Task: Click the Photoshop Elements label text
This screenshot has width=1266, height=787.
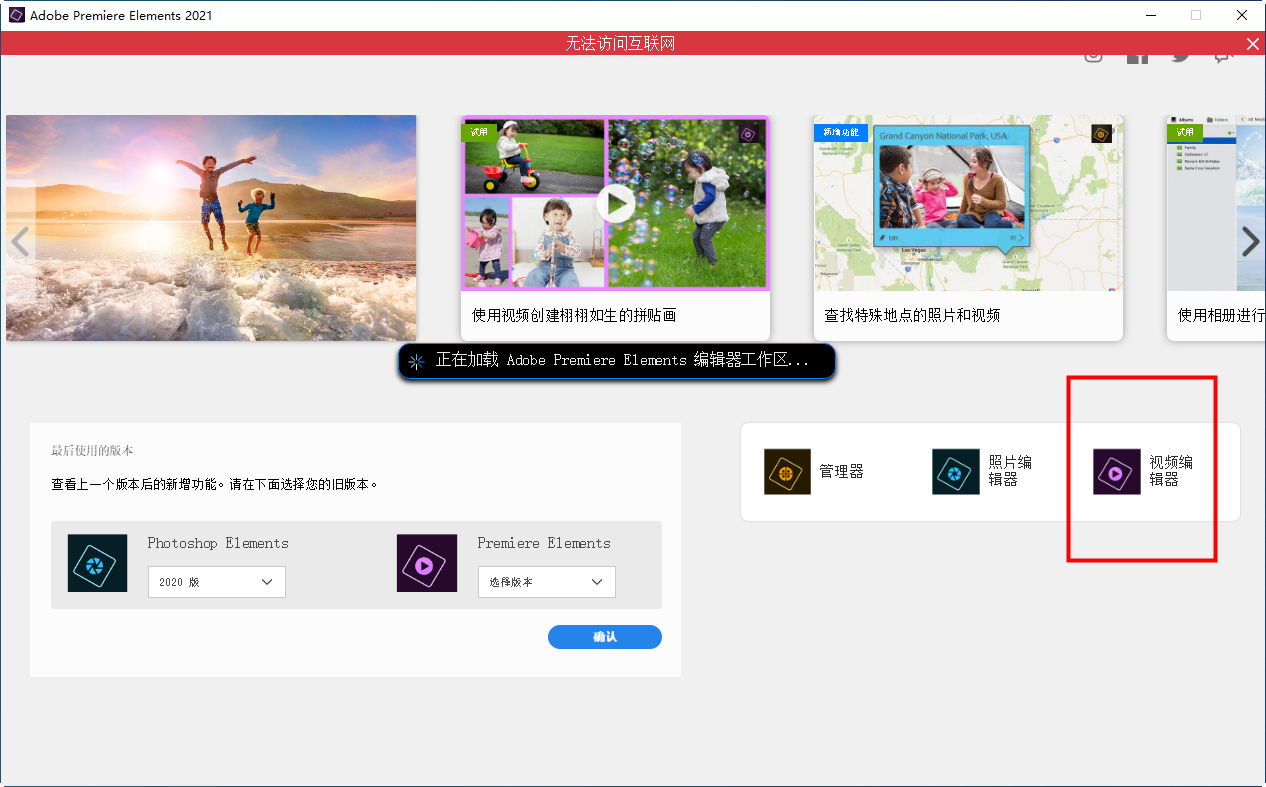Action: pos(218,543)
